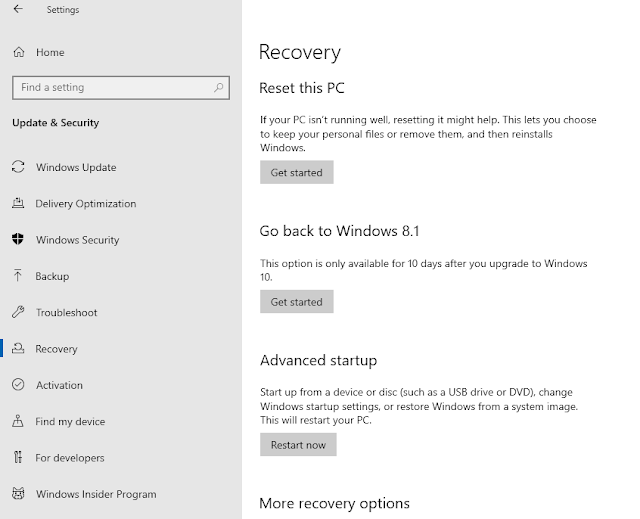Click the magnifier search icon
Image resolution: width=640 pixels, height=519 pixels.
[219, 87]
